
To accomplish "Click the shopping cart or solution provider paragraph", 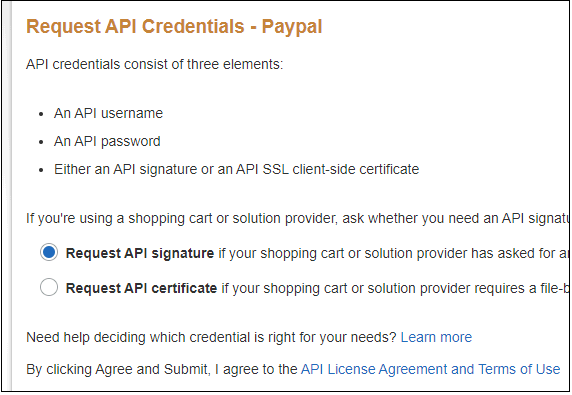I will (298, 218).
